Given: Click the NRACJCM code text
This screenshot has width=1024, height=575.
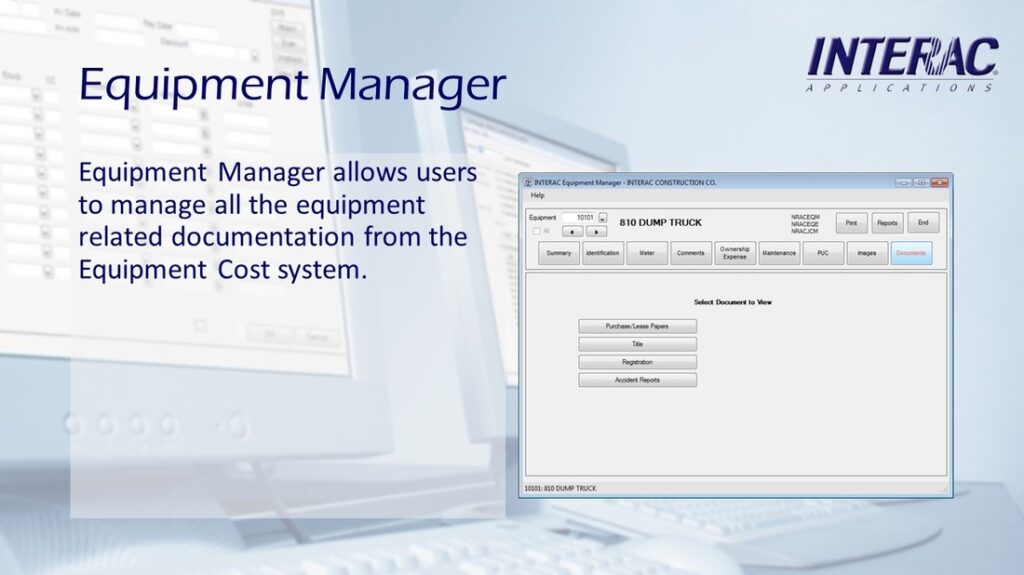Looking at the screenshot, I should [805, 231].
